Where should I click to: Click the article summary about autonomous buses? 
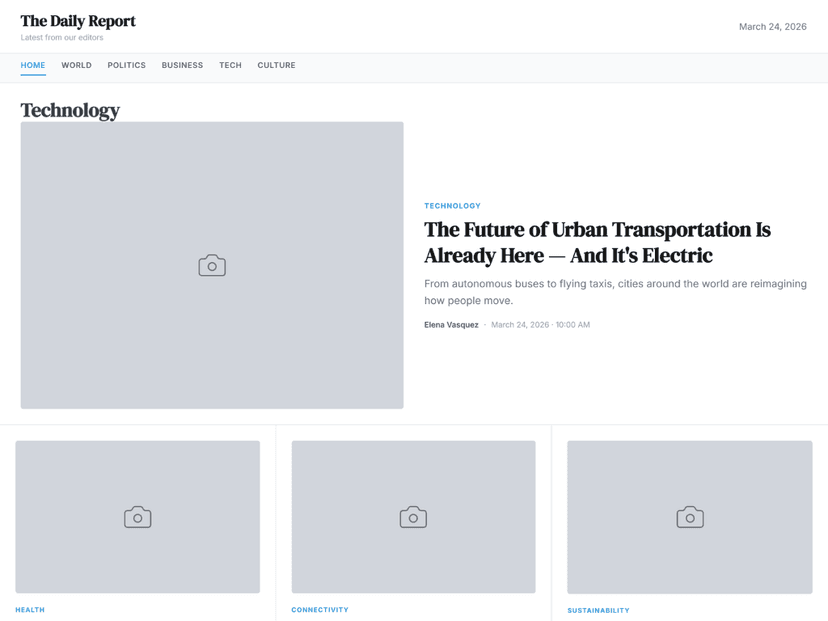(615, 292)
